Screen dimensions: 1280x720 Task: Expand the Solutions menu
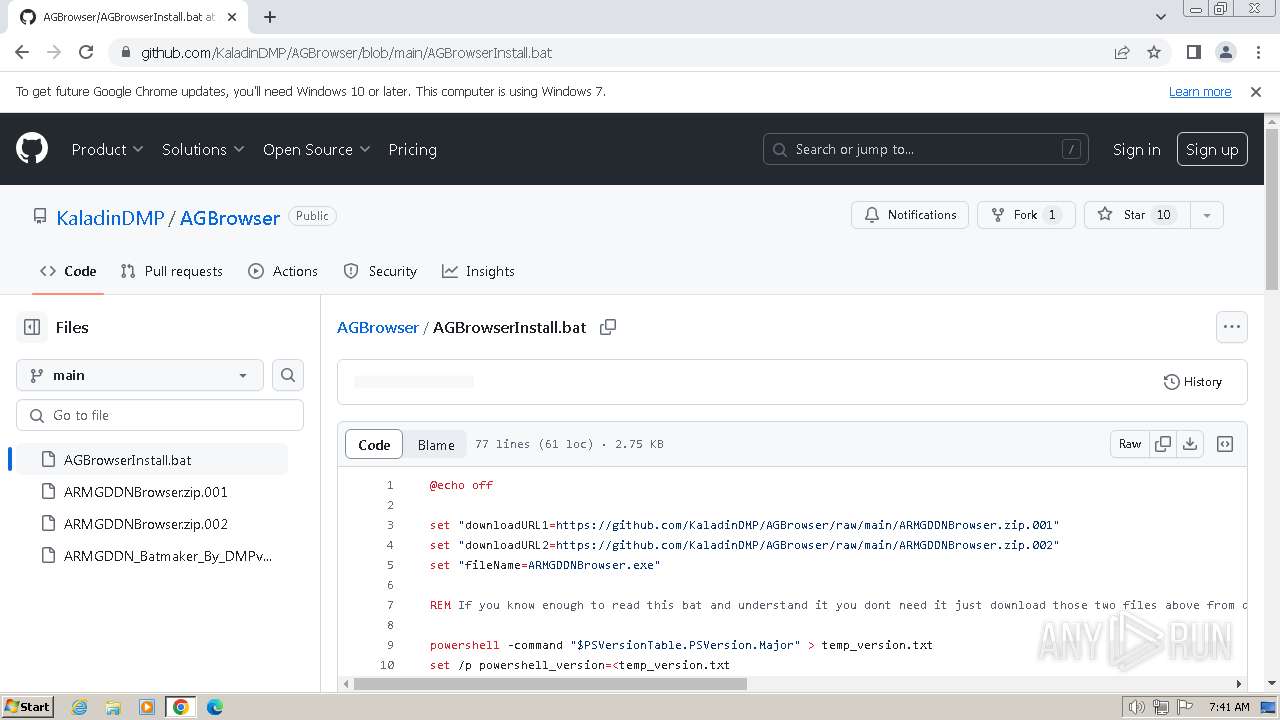click(203, 149)
